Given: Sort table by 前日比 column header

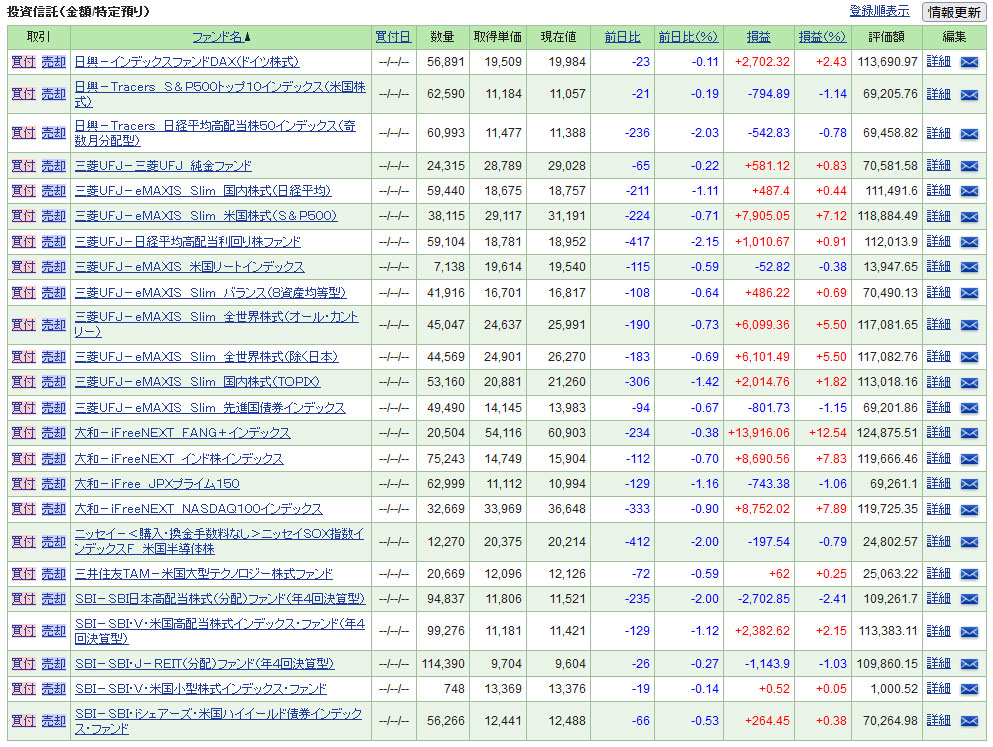Looking at the screenshot, I should pos(623,37).
